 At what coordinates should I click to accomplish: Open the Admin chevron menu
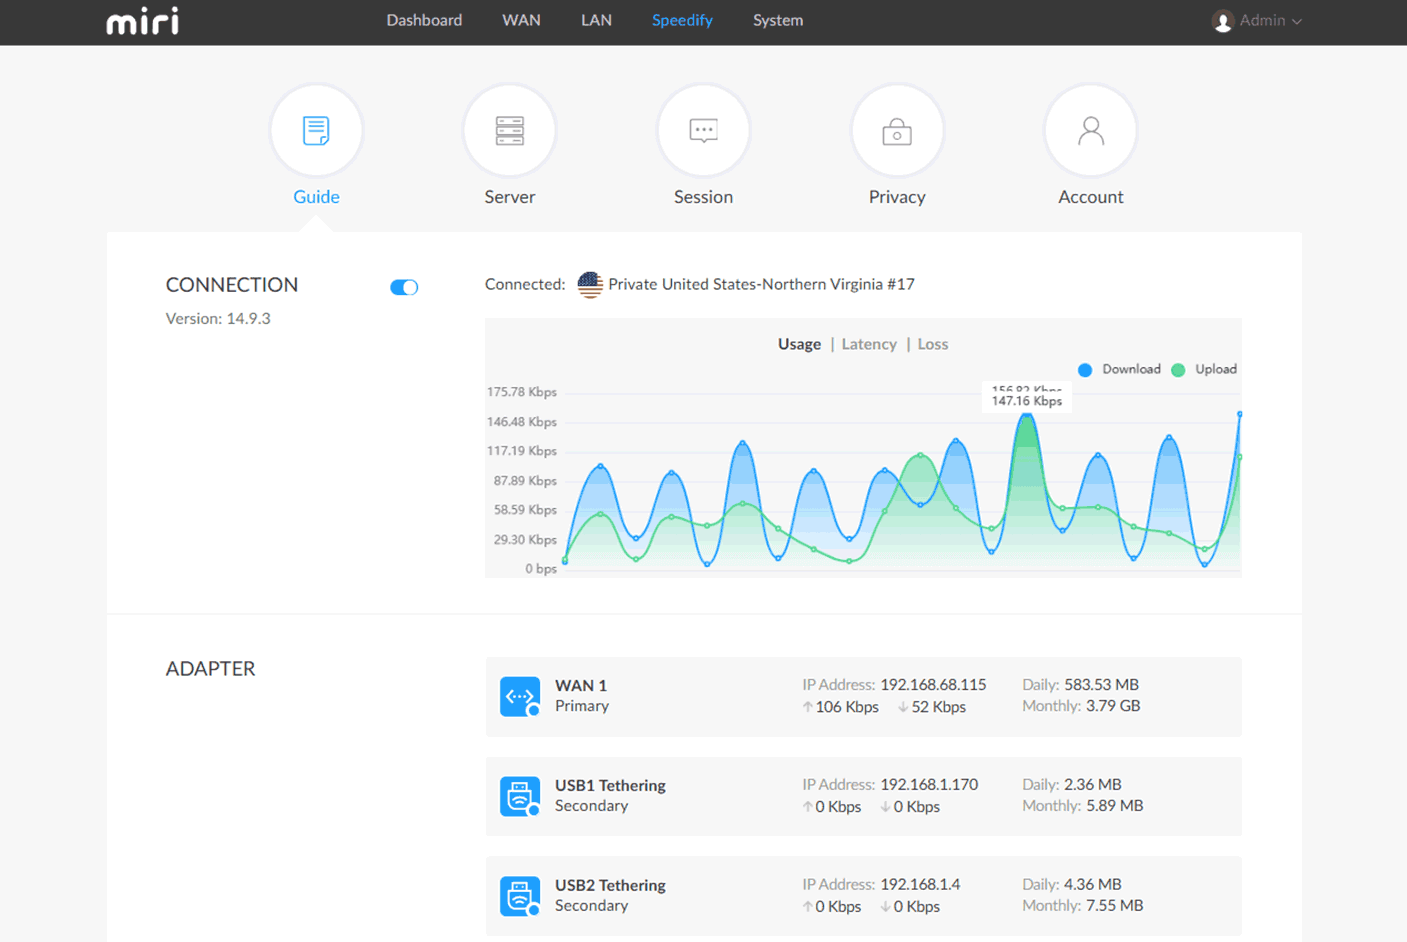tap(1295, 20)
